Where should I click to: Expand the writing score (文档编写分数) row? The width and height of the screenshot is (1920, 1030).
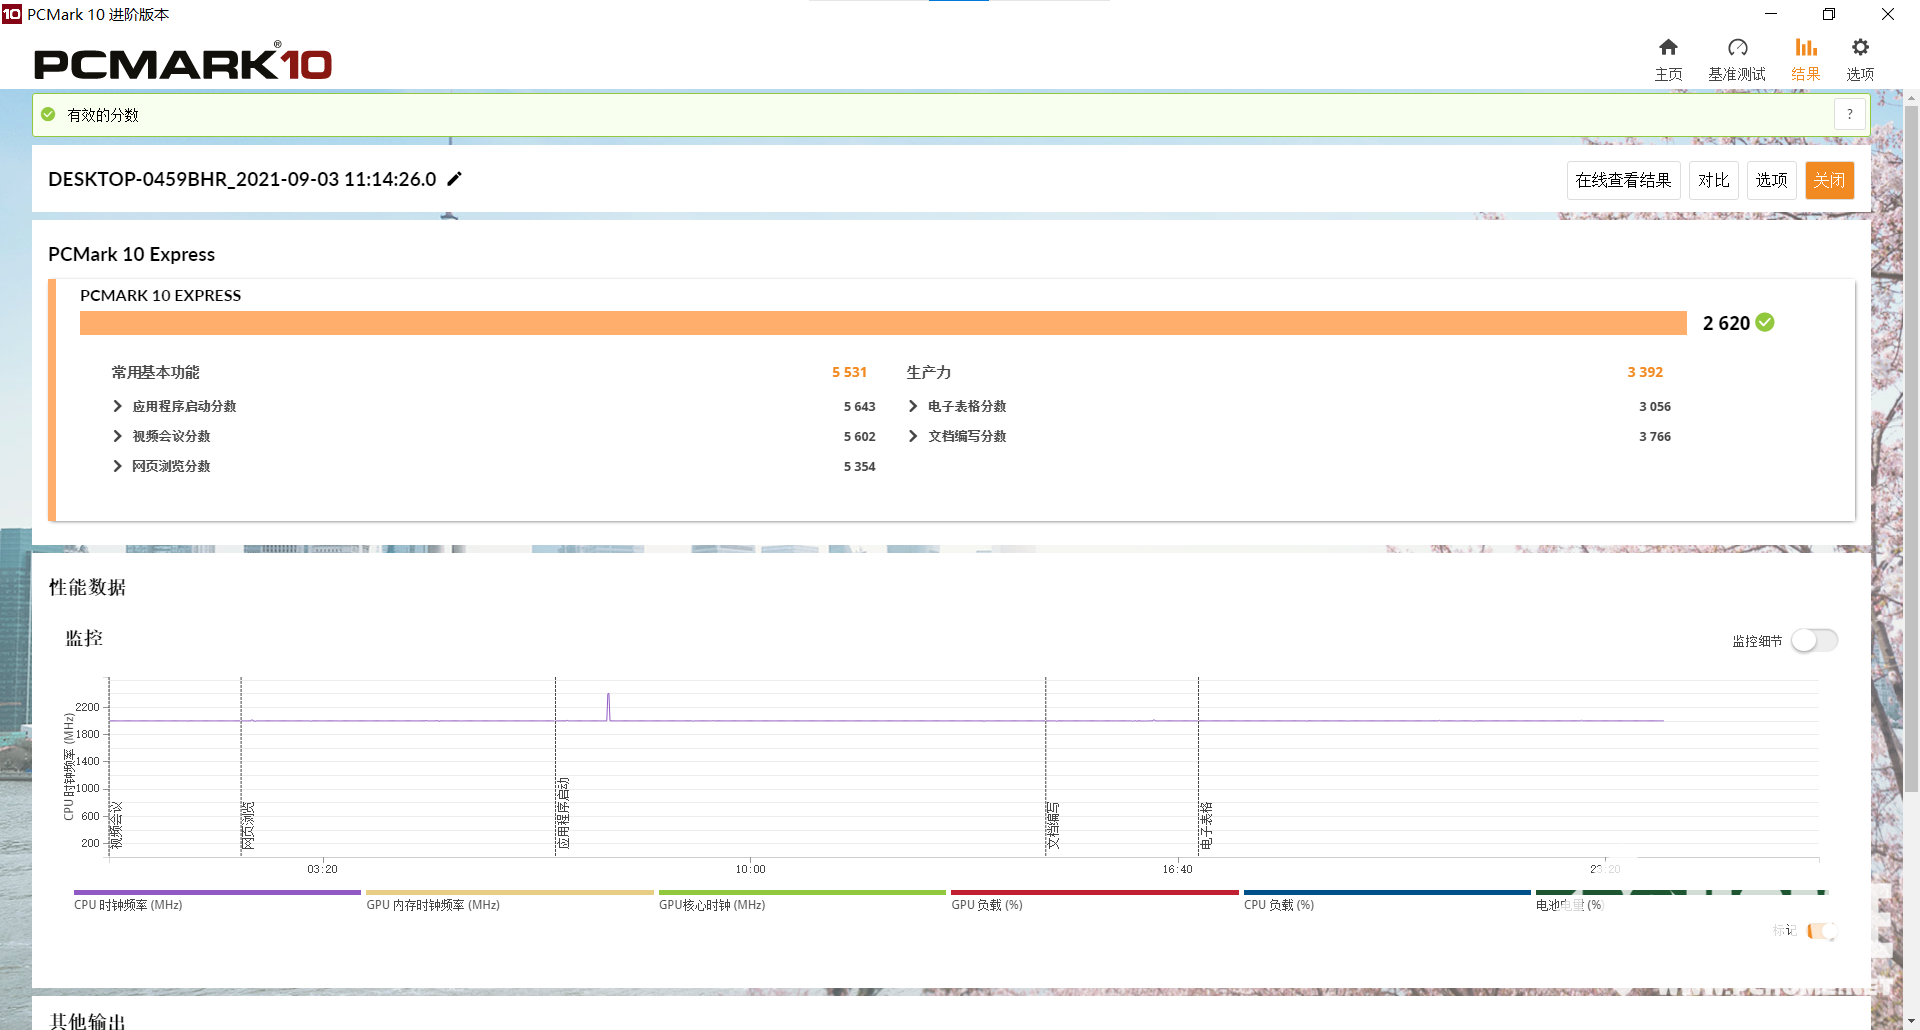tap(913, 436)
